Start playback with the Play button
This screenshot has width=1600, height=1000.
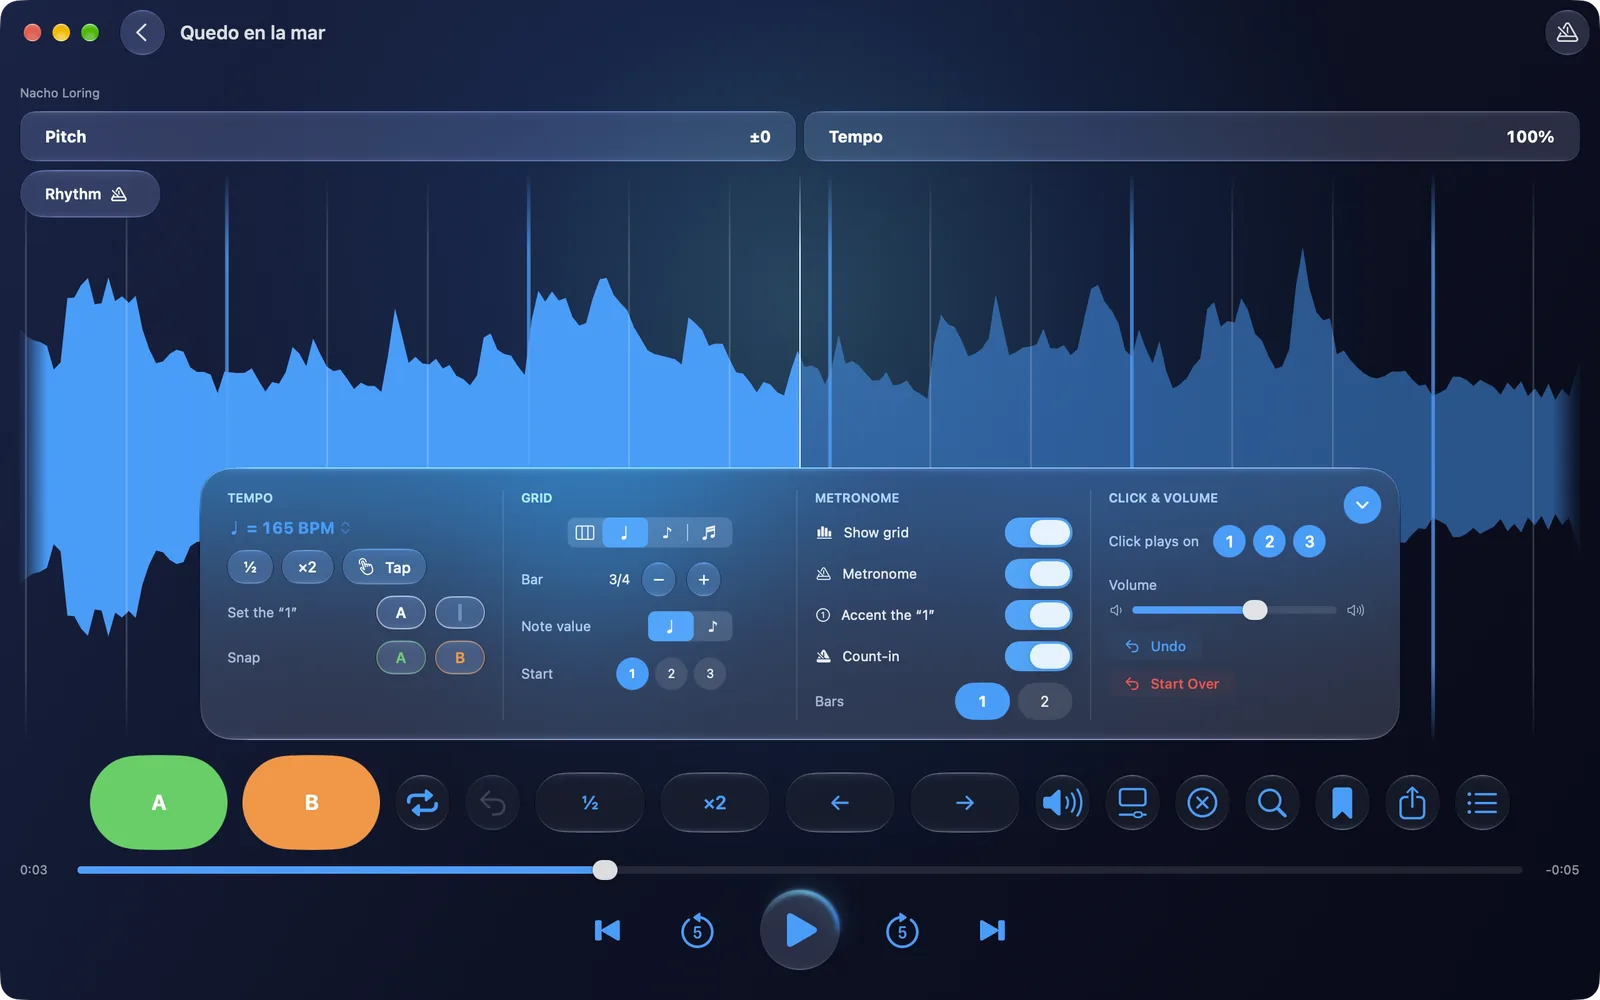point(800,930)
